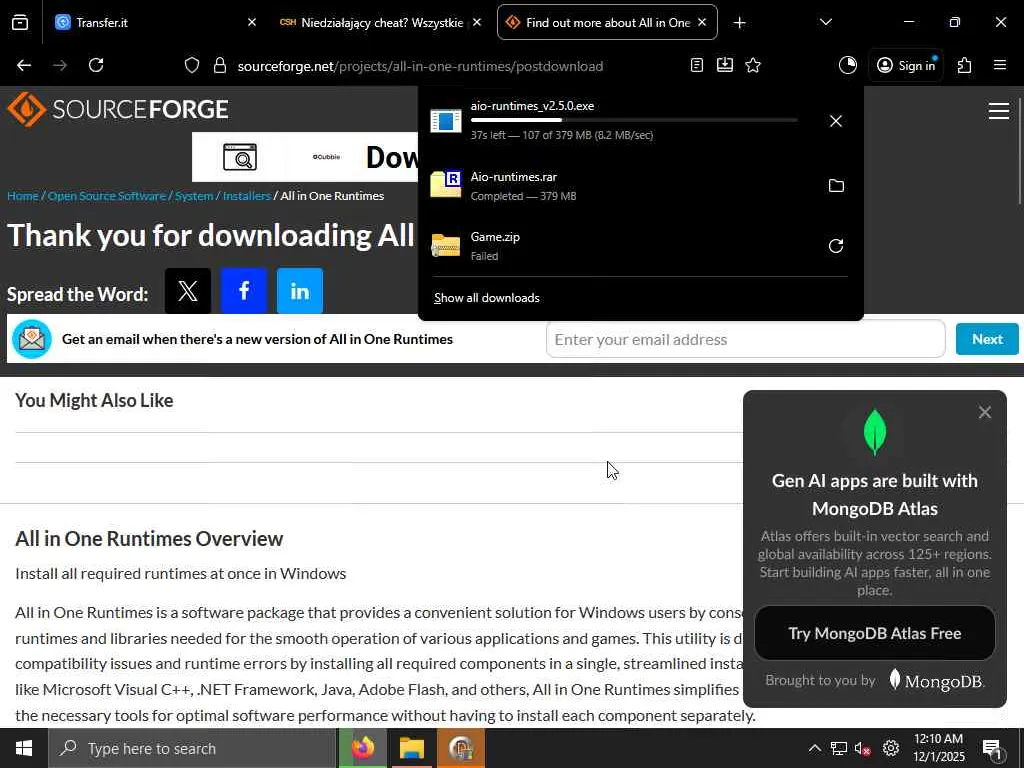
Task: Select the Find out more about All in One tab
Action: click(607, 22)
